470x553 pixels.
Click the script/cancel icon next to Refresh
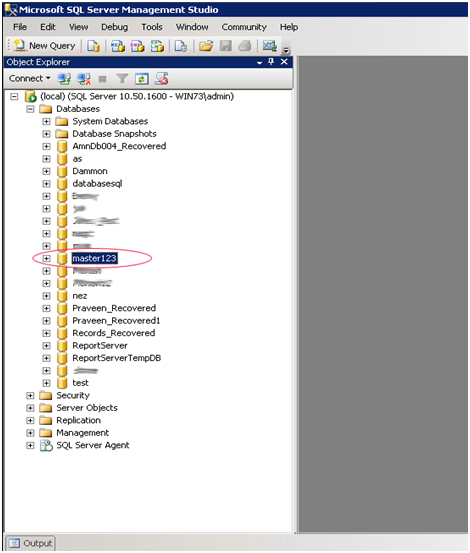[x=161, y=78]
